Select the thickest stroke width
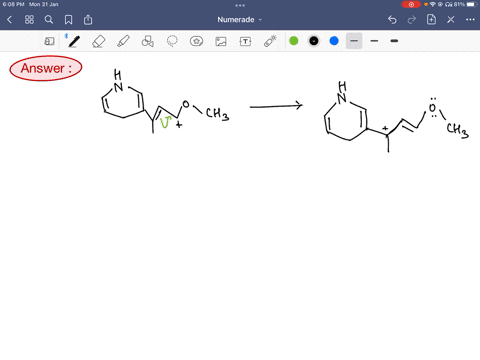Viewport: 480px width, 360px height. (x=394, y=41)
